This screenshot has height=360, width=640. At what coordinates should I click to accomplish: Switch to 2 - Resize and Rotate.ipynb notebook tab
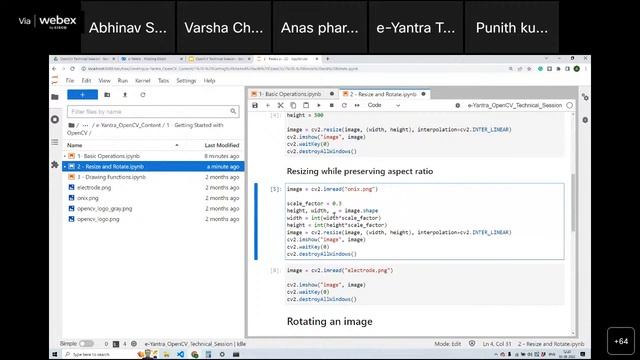383,94
